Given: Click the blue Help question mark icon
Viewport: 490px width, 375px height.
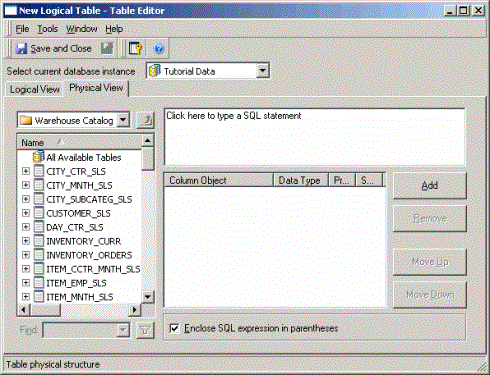Looking at the screenshot, I should click(159, 49).
